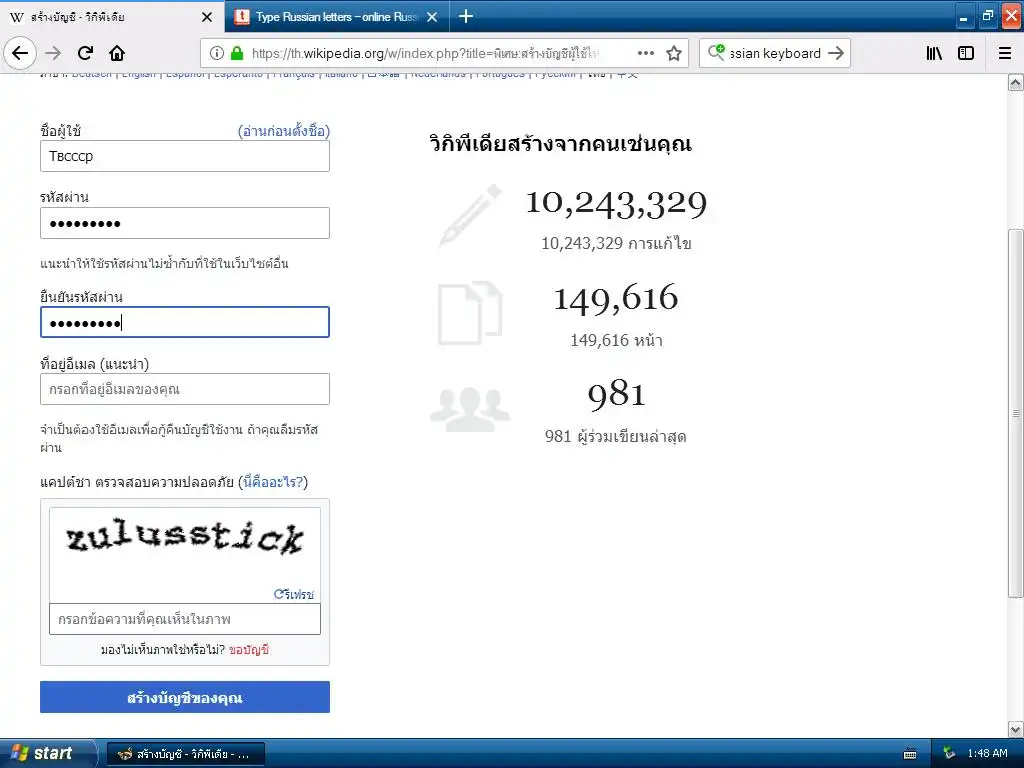Image resolution: width=1024 pixels, height=768 pixels.
Task: Open the 'what is this' captcha link
Action: click(x=273, y=482)
